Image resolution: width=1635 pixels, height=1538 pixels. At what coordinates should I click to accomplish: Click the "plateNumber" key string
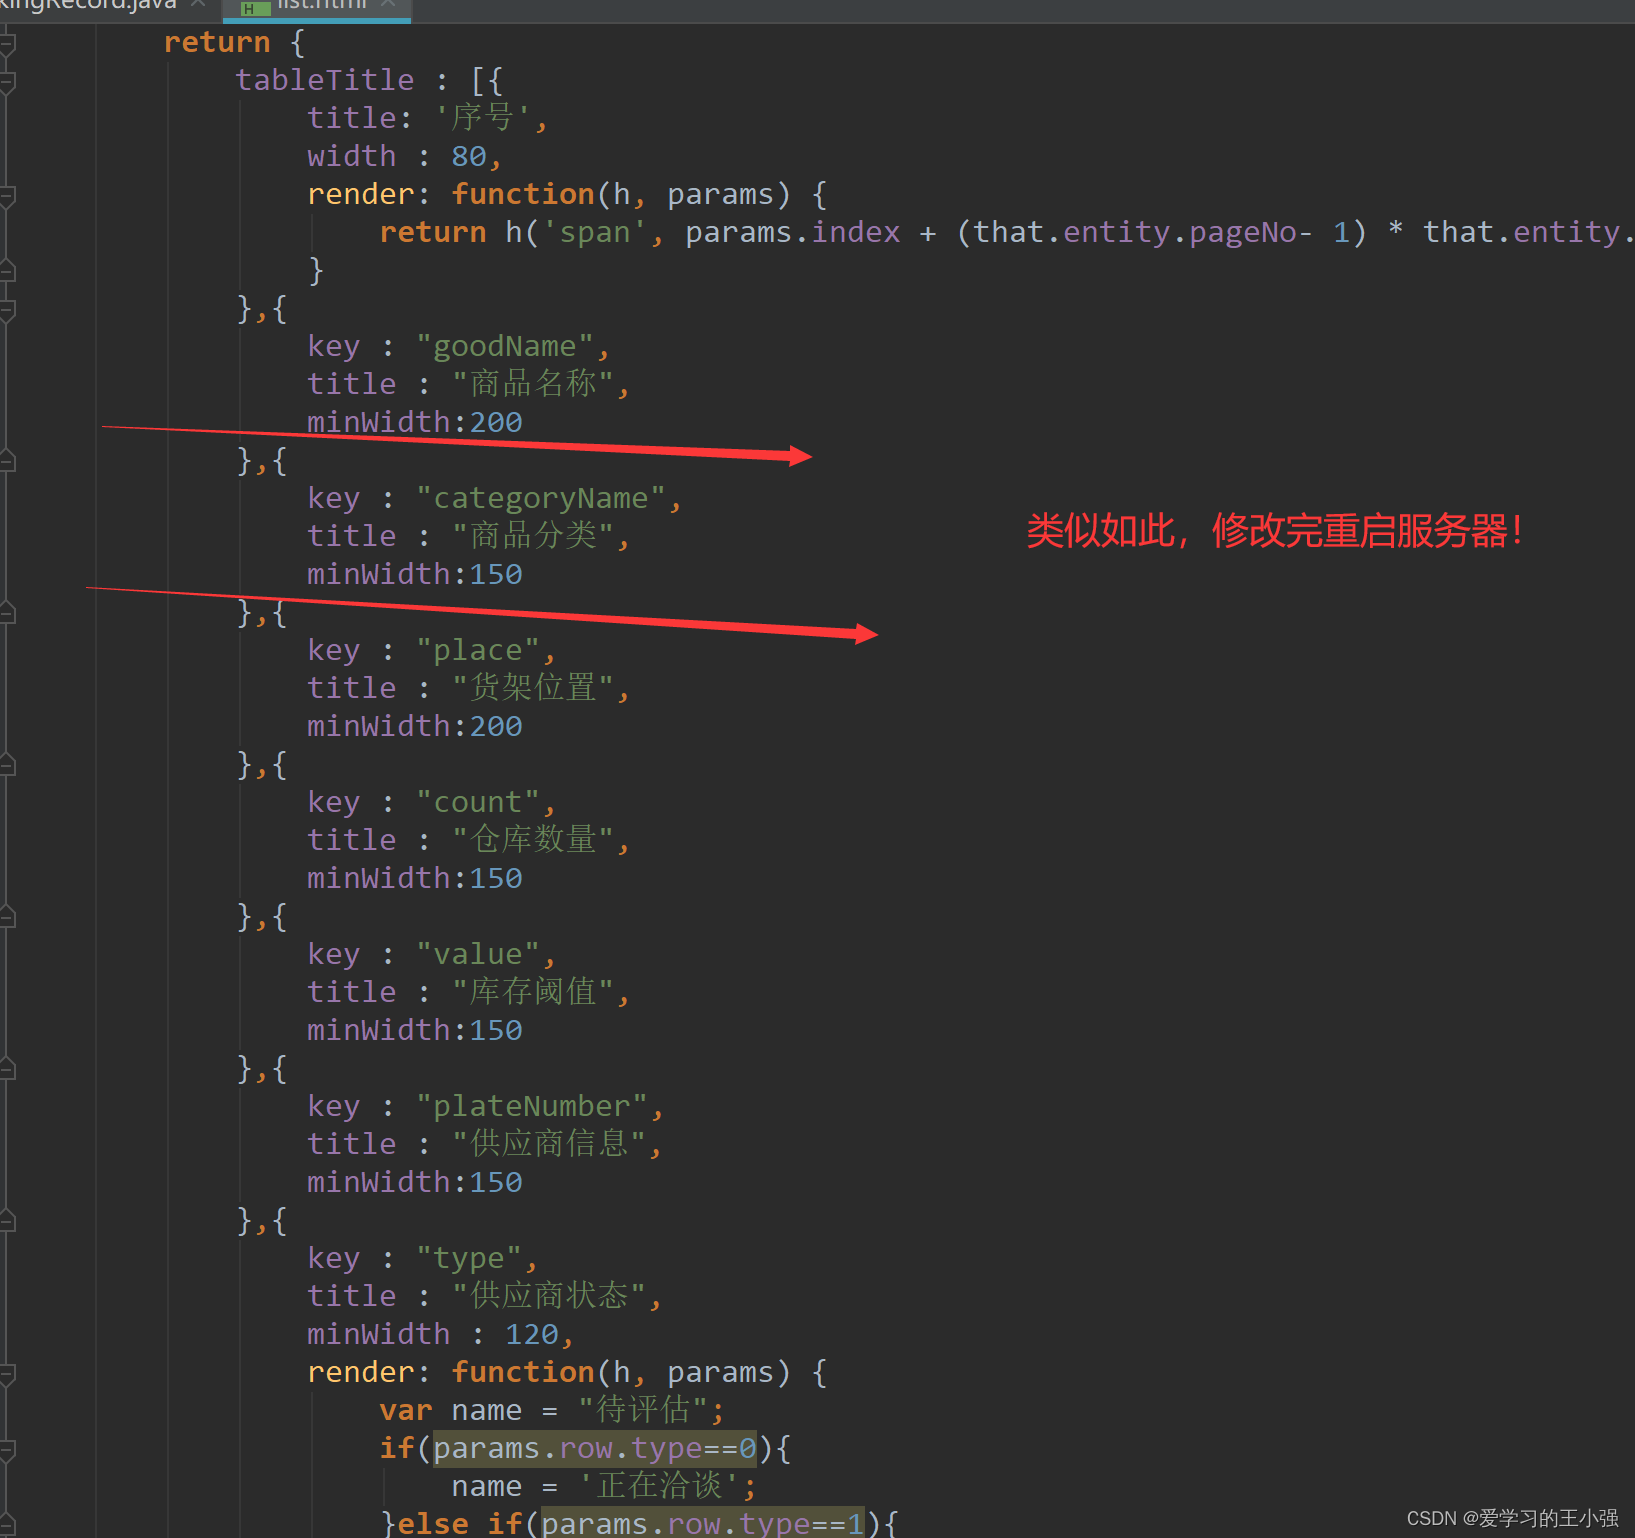pos(532,1106)
